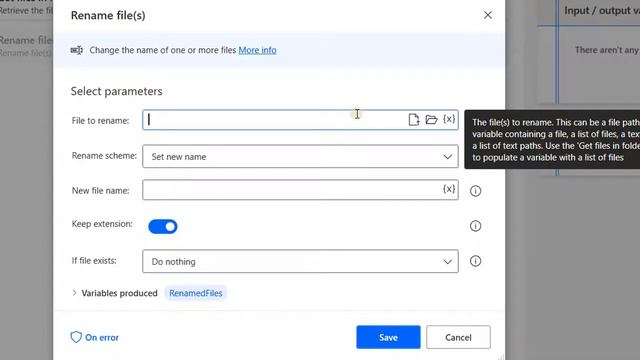
Task: Click the select file icon in File to rename
Action: [413, 120]
